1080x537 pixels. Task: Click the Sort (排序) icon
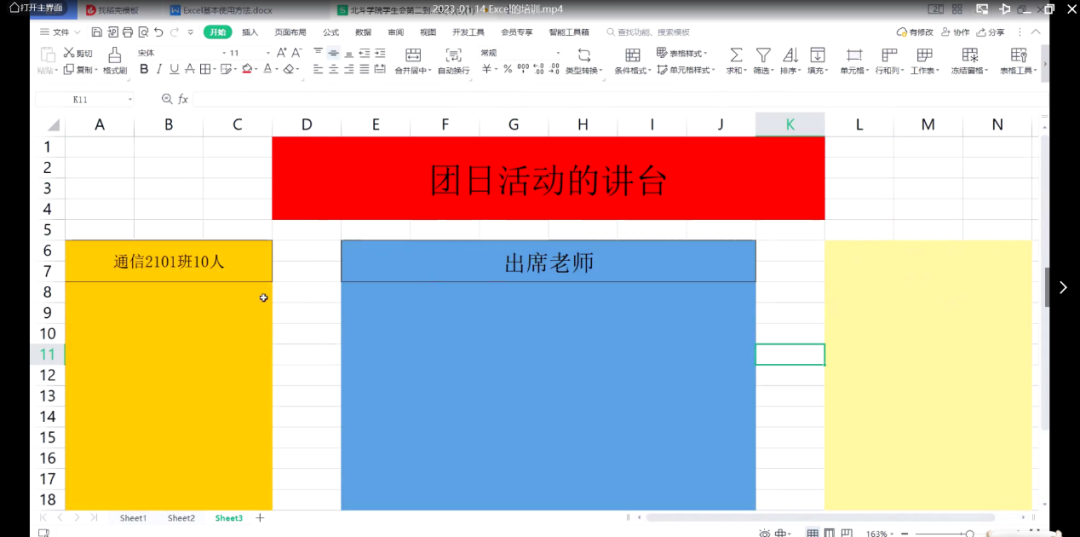789,55
